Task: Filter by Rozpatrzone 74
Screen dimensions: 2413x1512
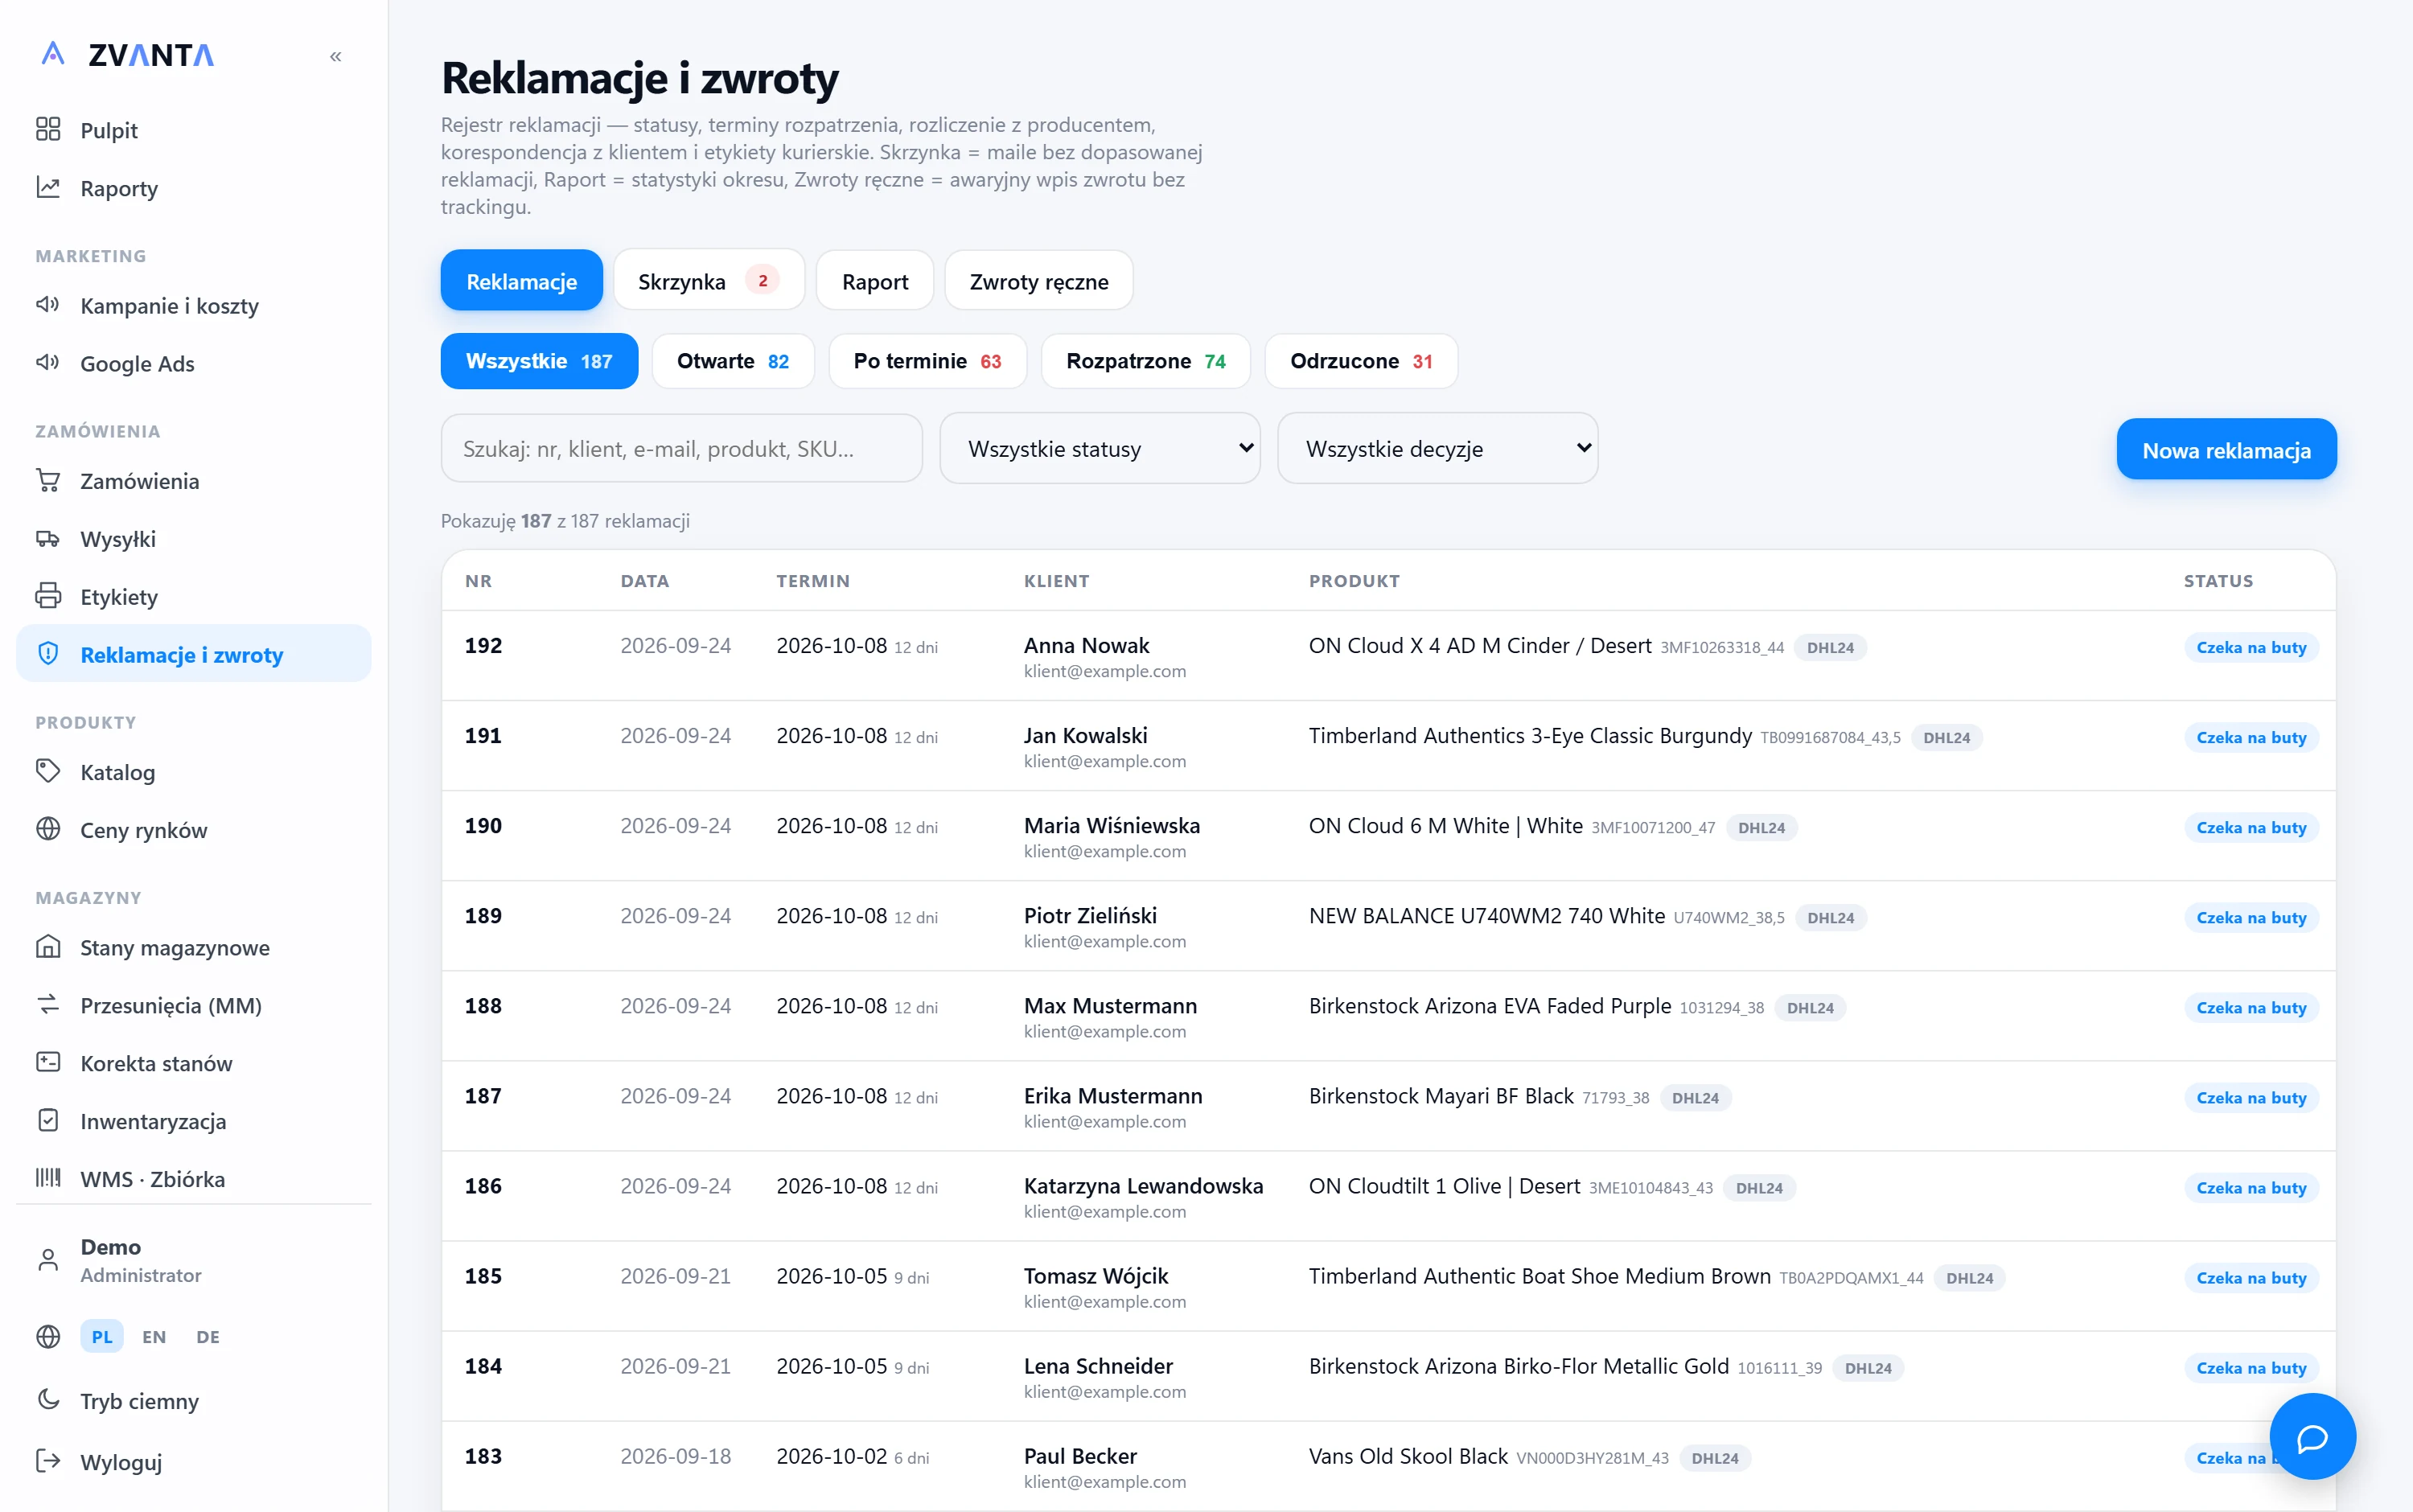Action: pyautogui.click(x=1146, y=361)
